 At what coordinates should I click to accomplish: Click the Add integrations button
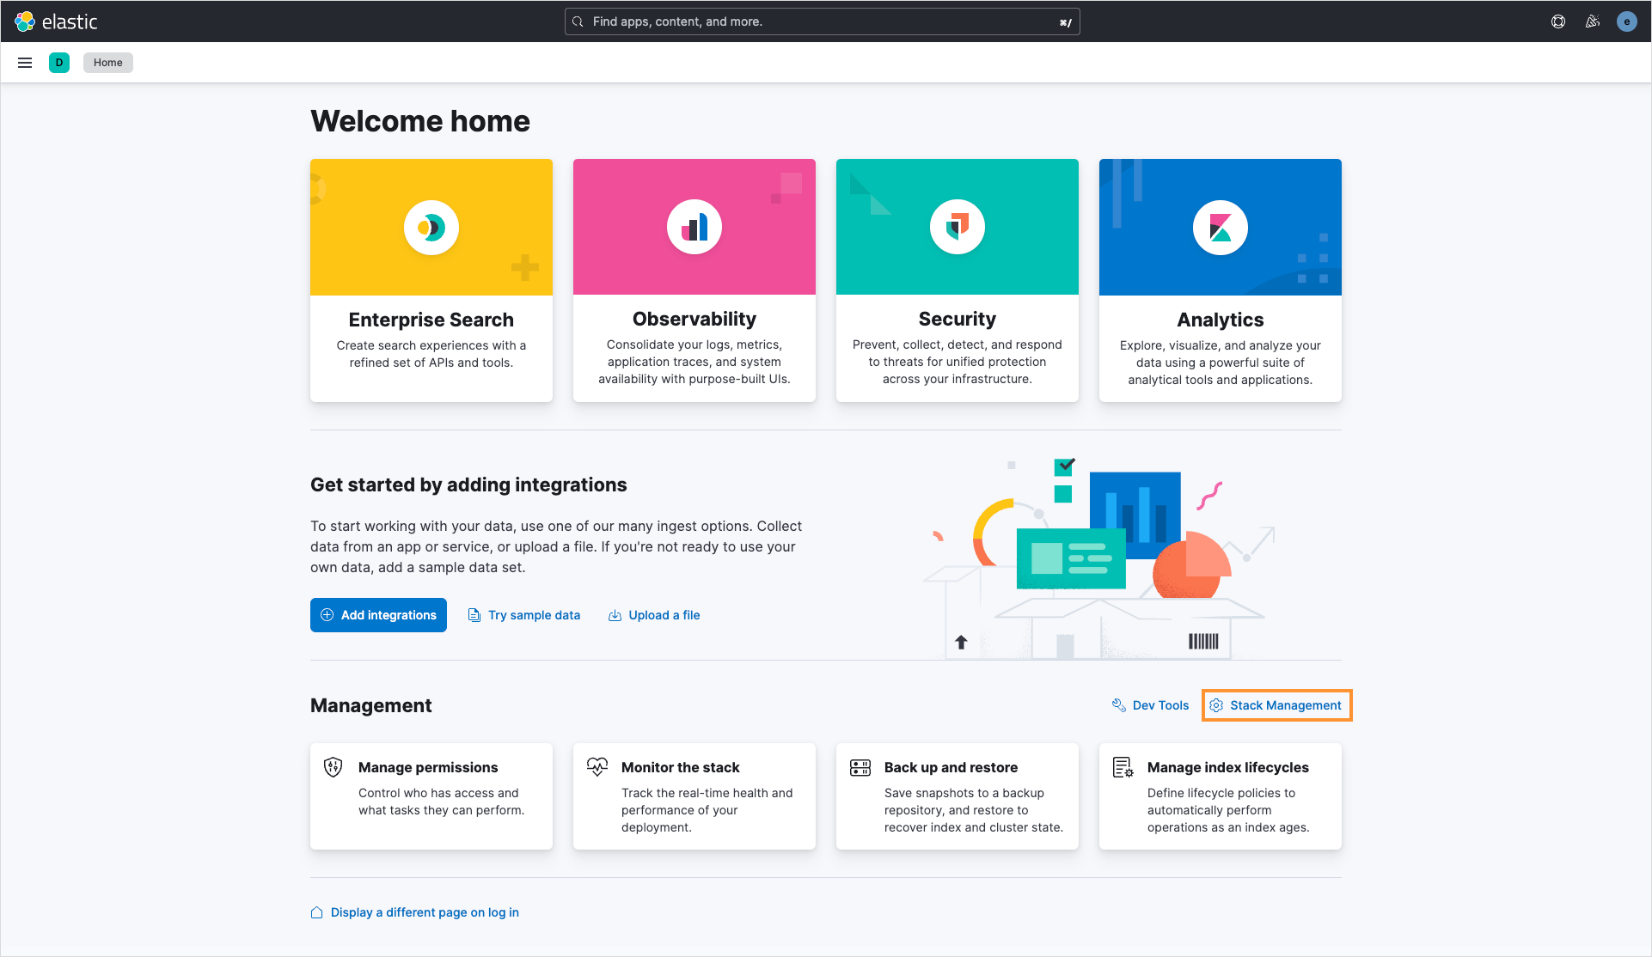pos(378,615)
